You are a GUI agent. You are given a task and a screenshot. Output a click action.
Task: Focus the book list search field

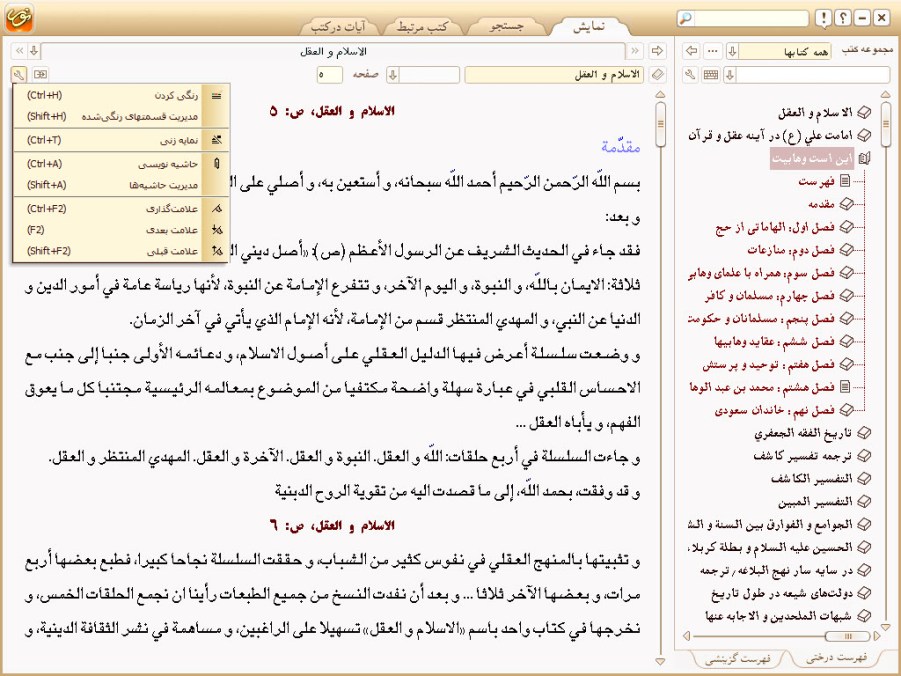coord(813,75)
